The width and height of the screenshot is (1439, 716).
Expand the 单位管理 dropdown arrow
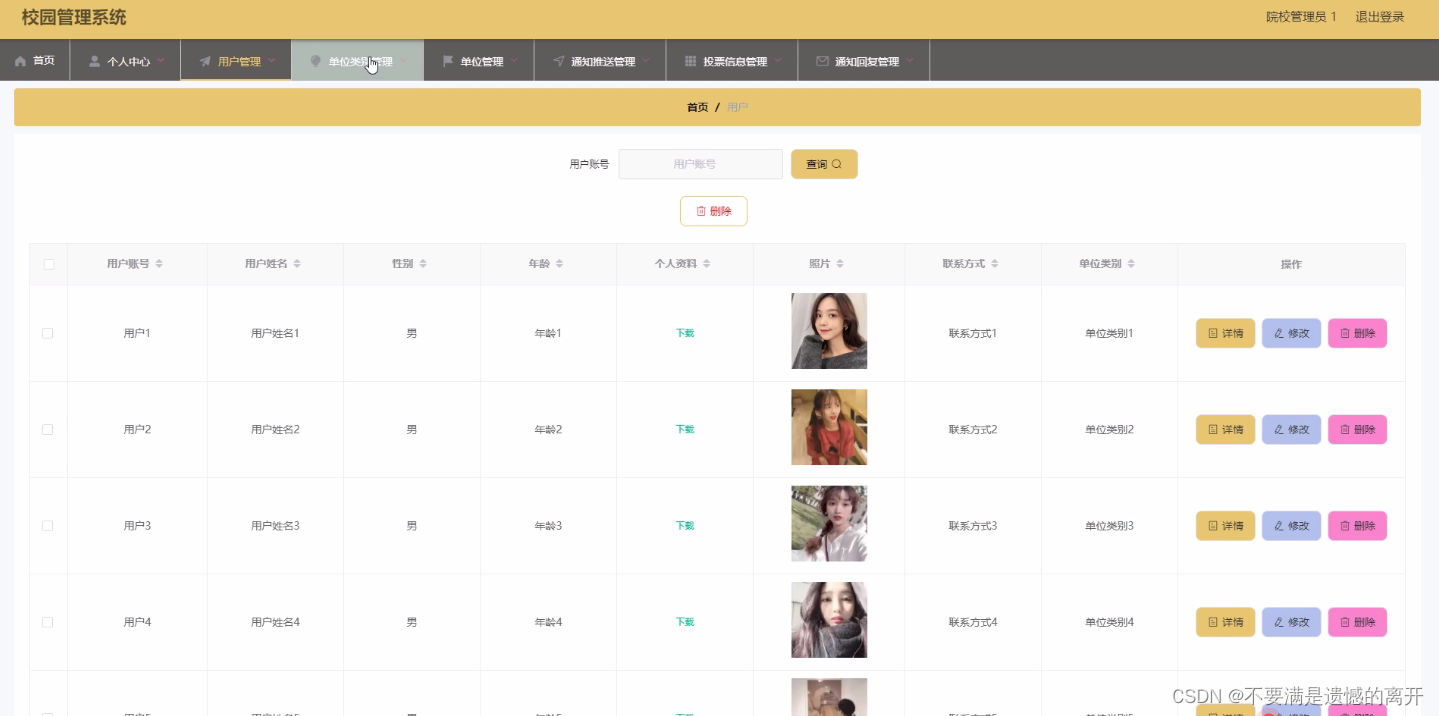514,61
